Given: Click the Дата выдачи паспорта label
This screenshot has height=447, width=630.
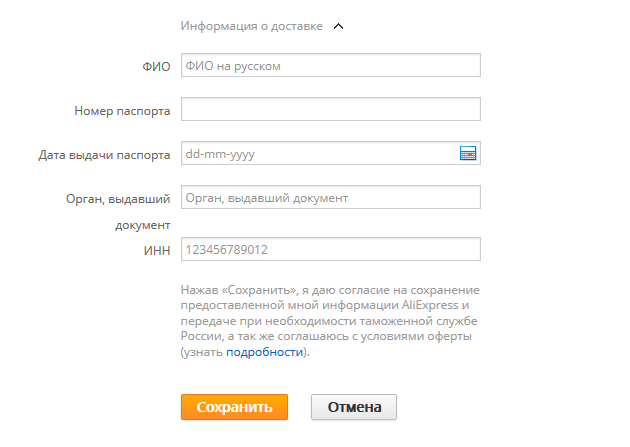Looking at the screenshot, I should tap(104, 155).
